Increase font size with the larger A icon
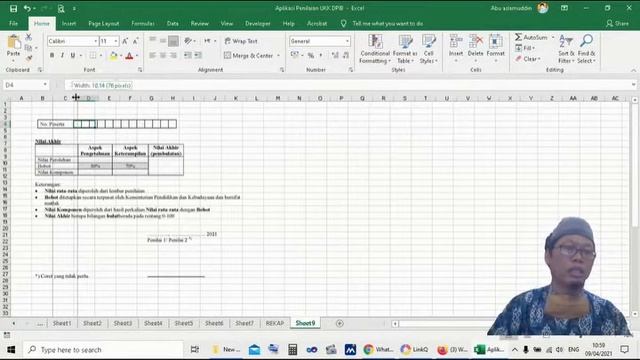Image resolution: width=640 pixels, height=360 pixels. [x=125, y=41]
